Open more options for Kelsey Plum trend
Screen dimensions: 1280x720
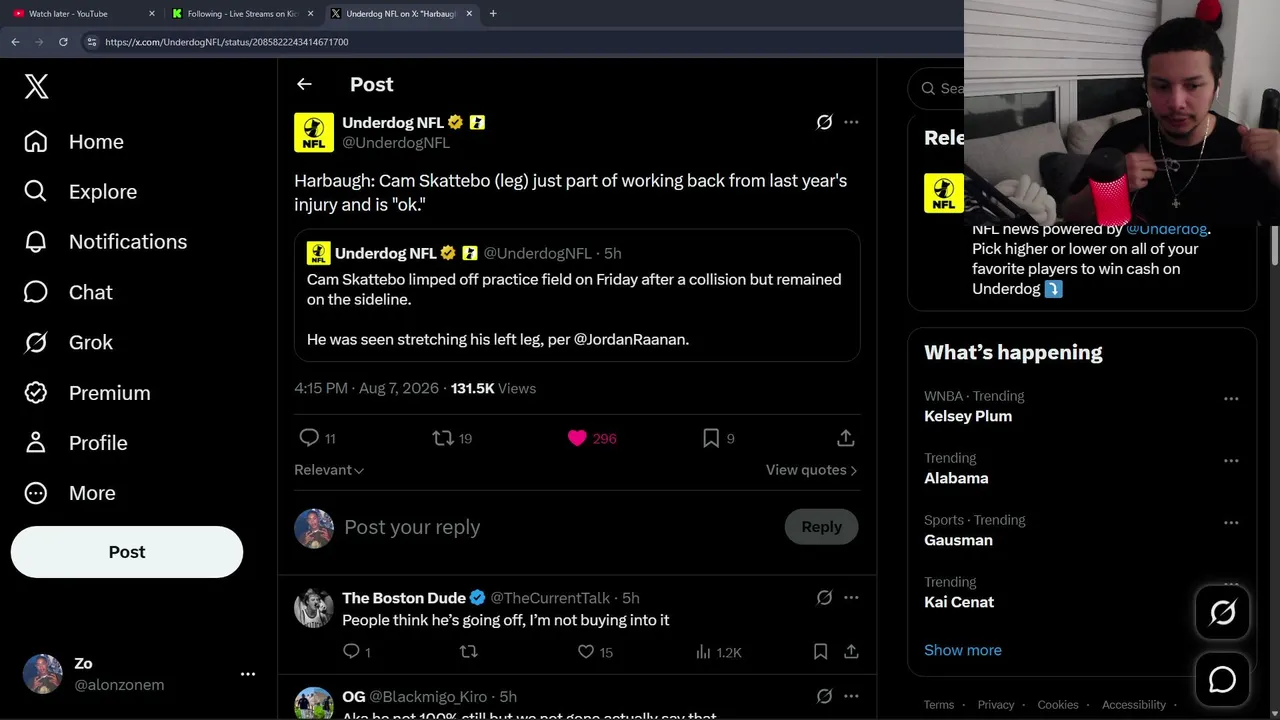1231,398
